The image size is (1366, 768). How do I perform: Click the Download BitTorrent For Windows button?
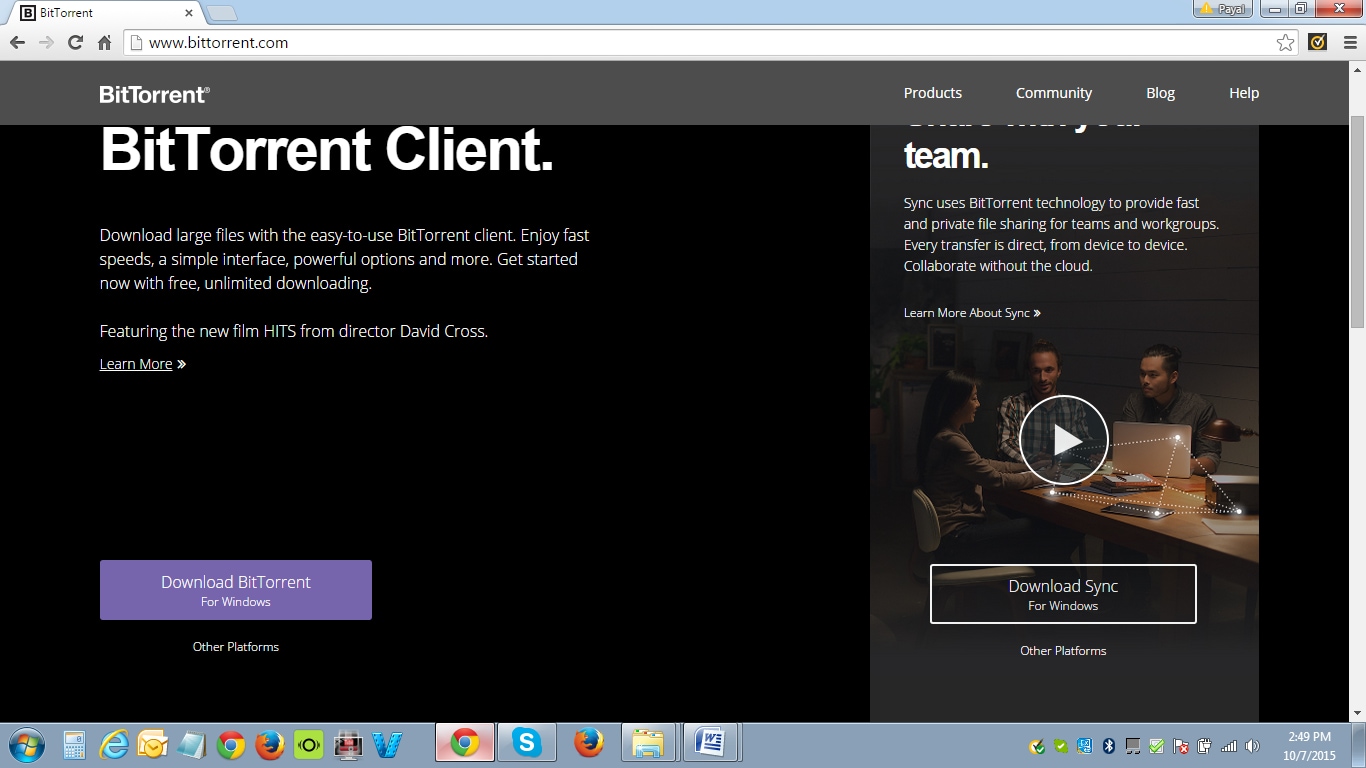(x=236, y=590)
